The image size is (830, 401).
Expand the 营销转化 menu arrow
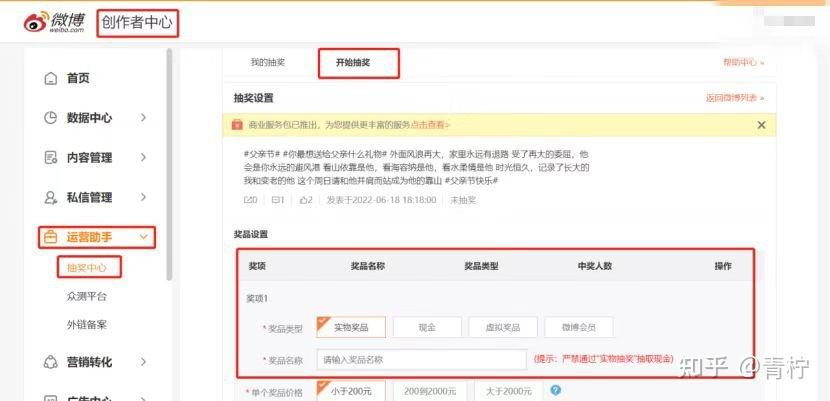pyautogui.click(x=143, y=362)
